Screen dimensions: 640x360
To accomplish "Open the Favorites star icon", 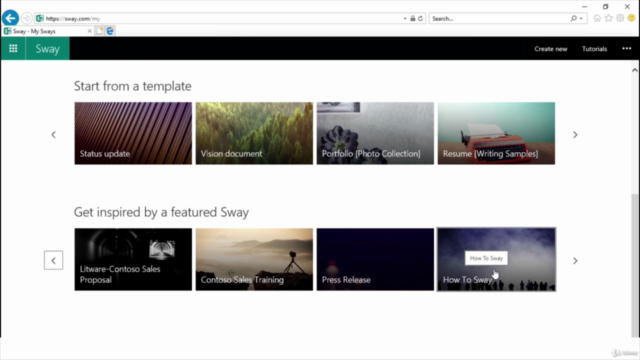I will (609, 18).
